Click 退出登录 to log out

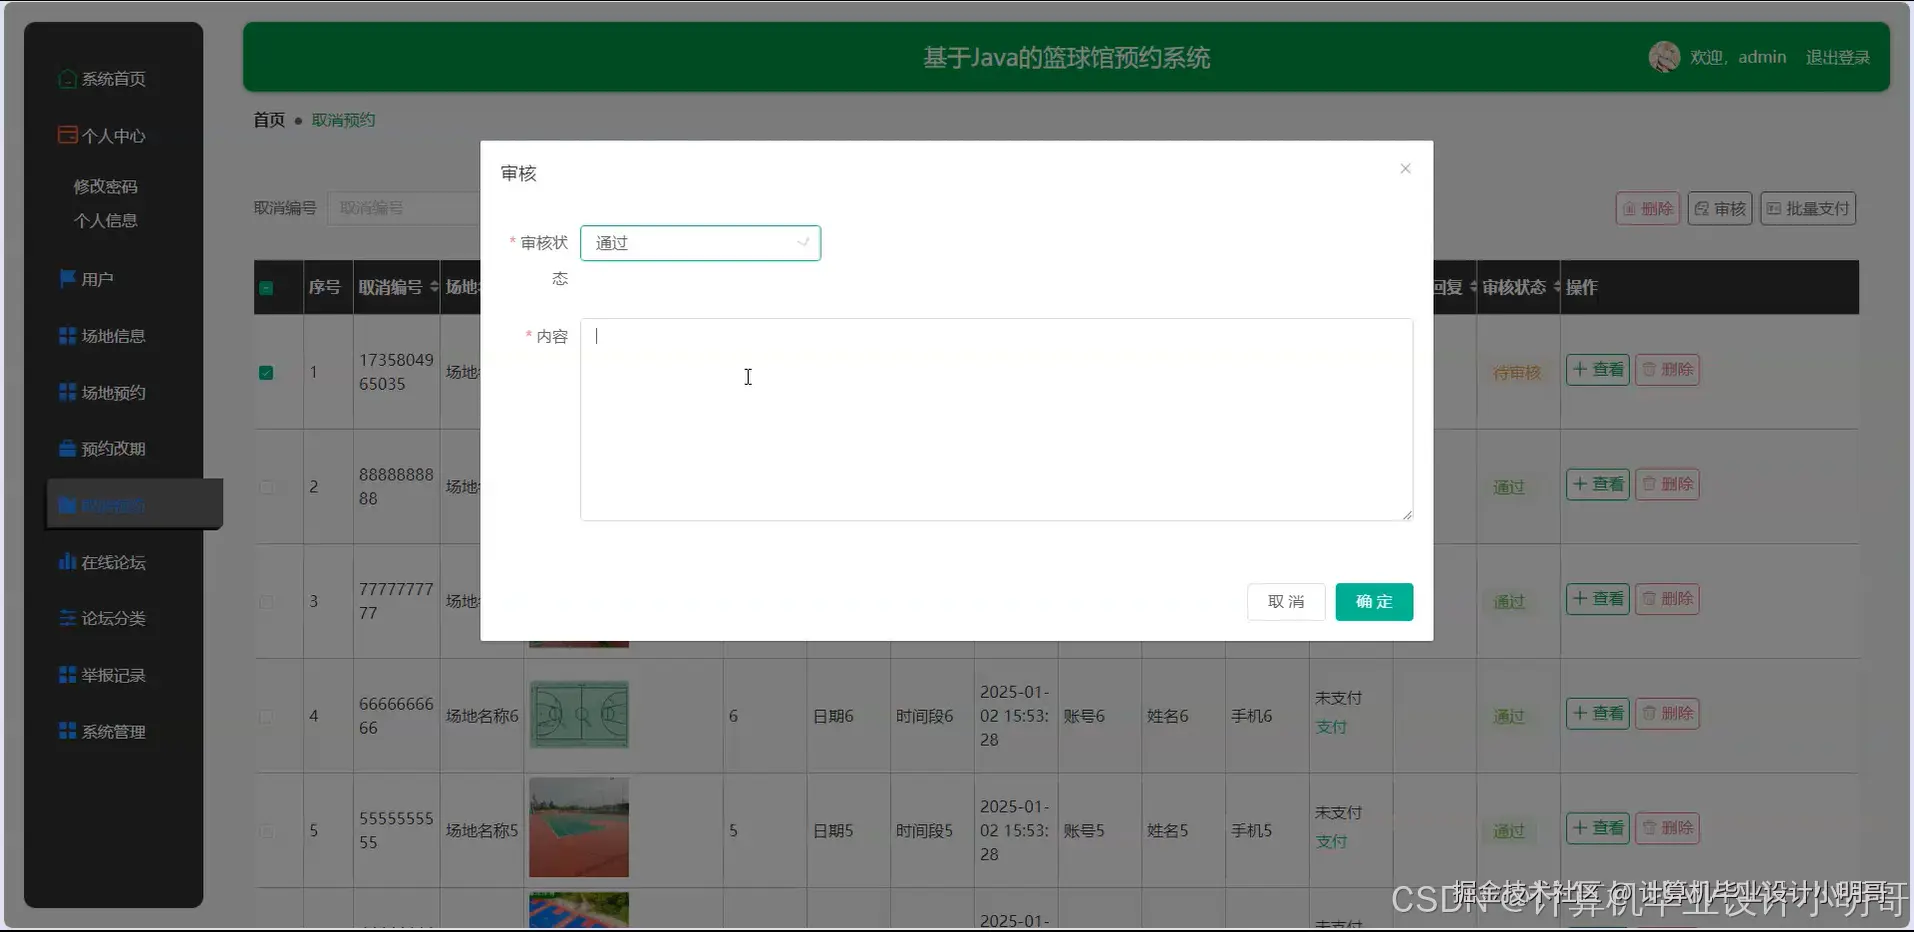coord(1836,57)
